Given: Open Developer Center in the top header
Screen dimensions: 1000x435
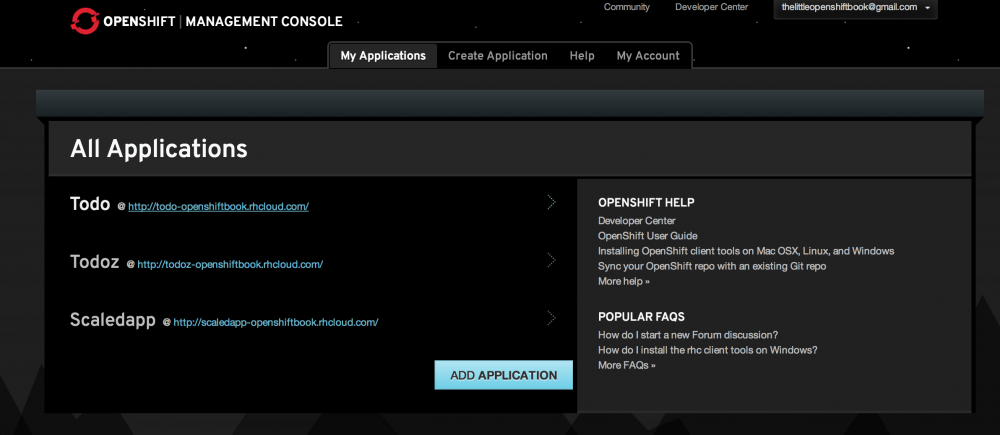Looking at the screenshot, I should (x=711, y=7).
